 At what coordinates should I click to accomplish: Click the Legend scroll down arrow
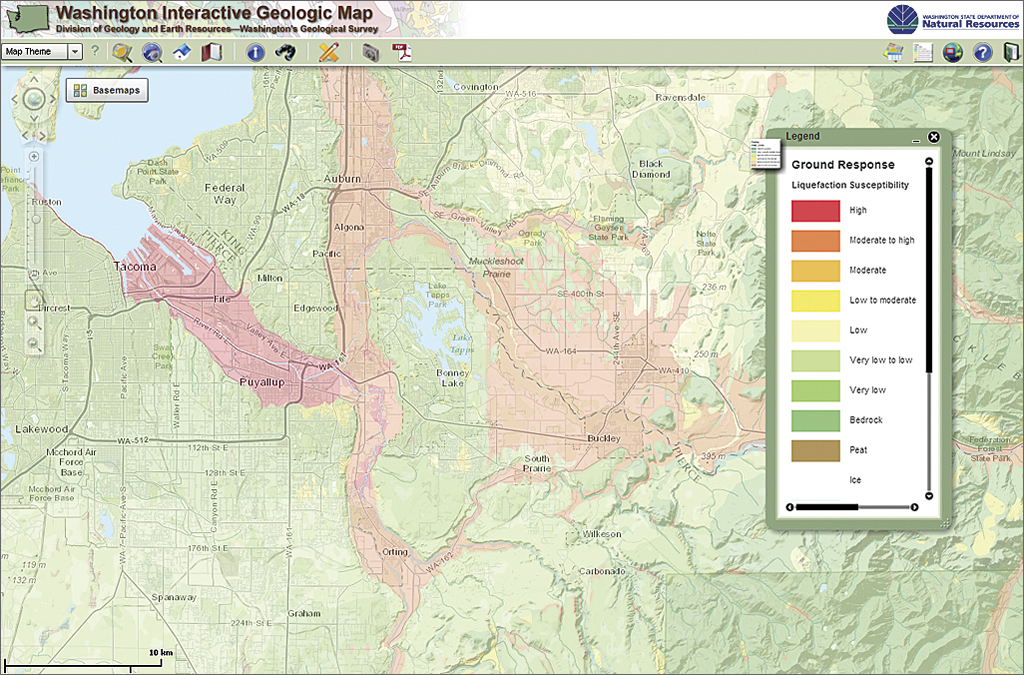coord(929,496)
